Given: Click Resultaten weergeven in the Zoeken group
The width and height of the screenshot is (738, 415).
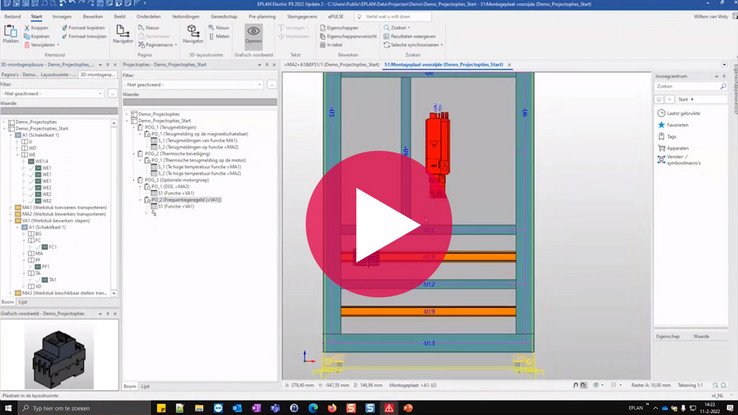Looking at the screenshot, I should click(x=409, y=36).
